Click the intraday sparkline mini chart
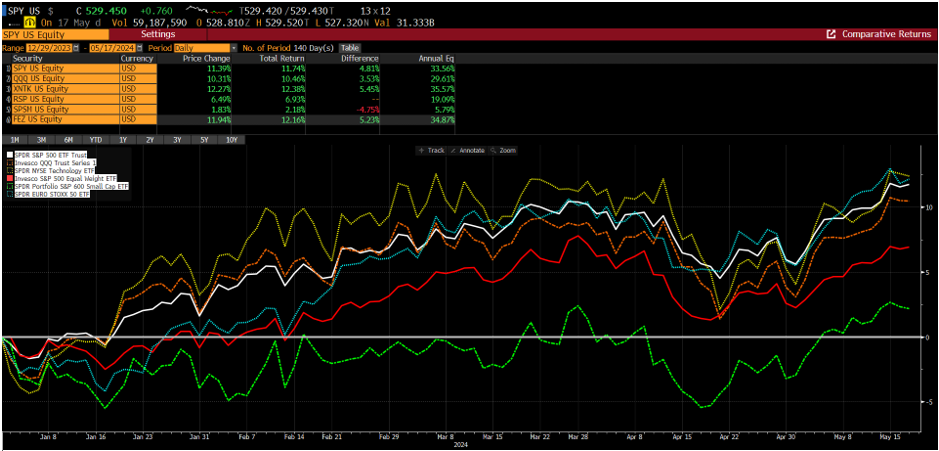 pos(210,10)
